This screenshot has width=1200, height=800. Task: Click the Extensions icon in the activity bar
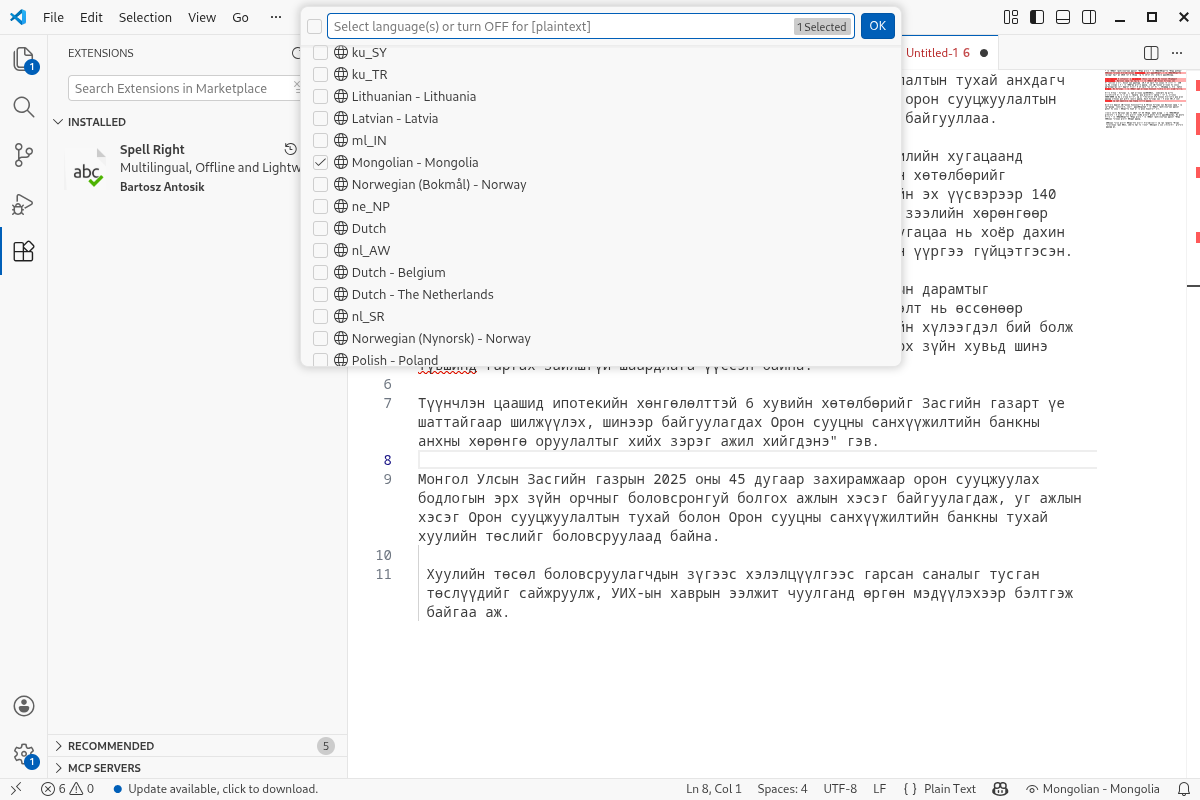point(24,251)
